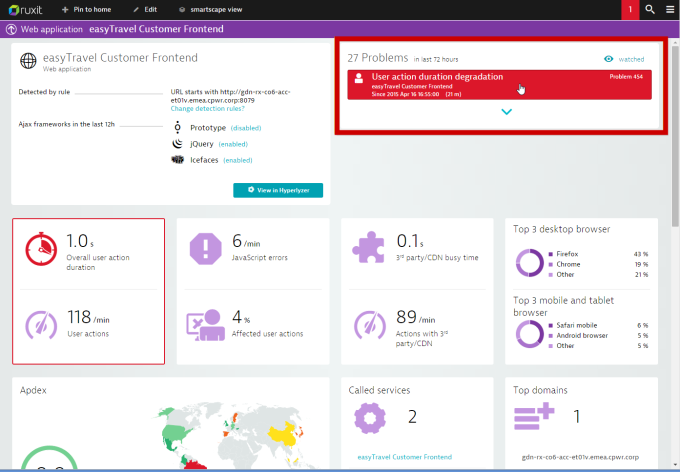Toggle jQuery enabled setting
This screenshot has height=472, width=680.
pos(233,144)
